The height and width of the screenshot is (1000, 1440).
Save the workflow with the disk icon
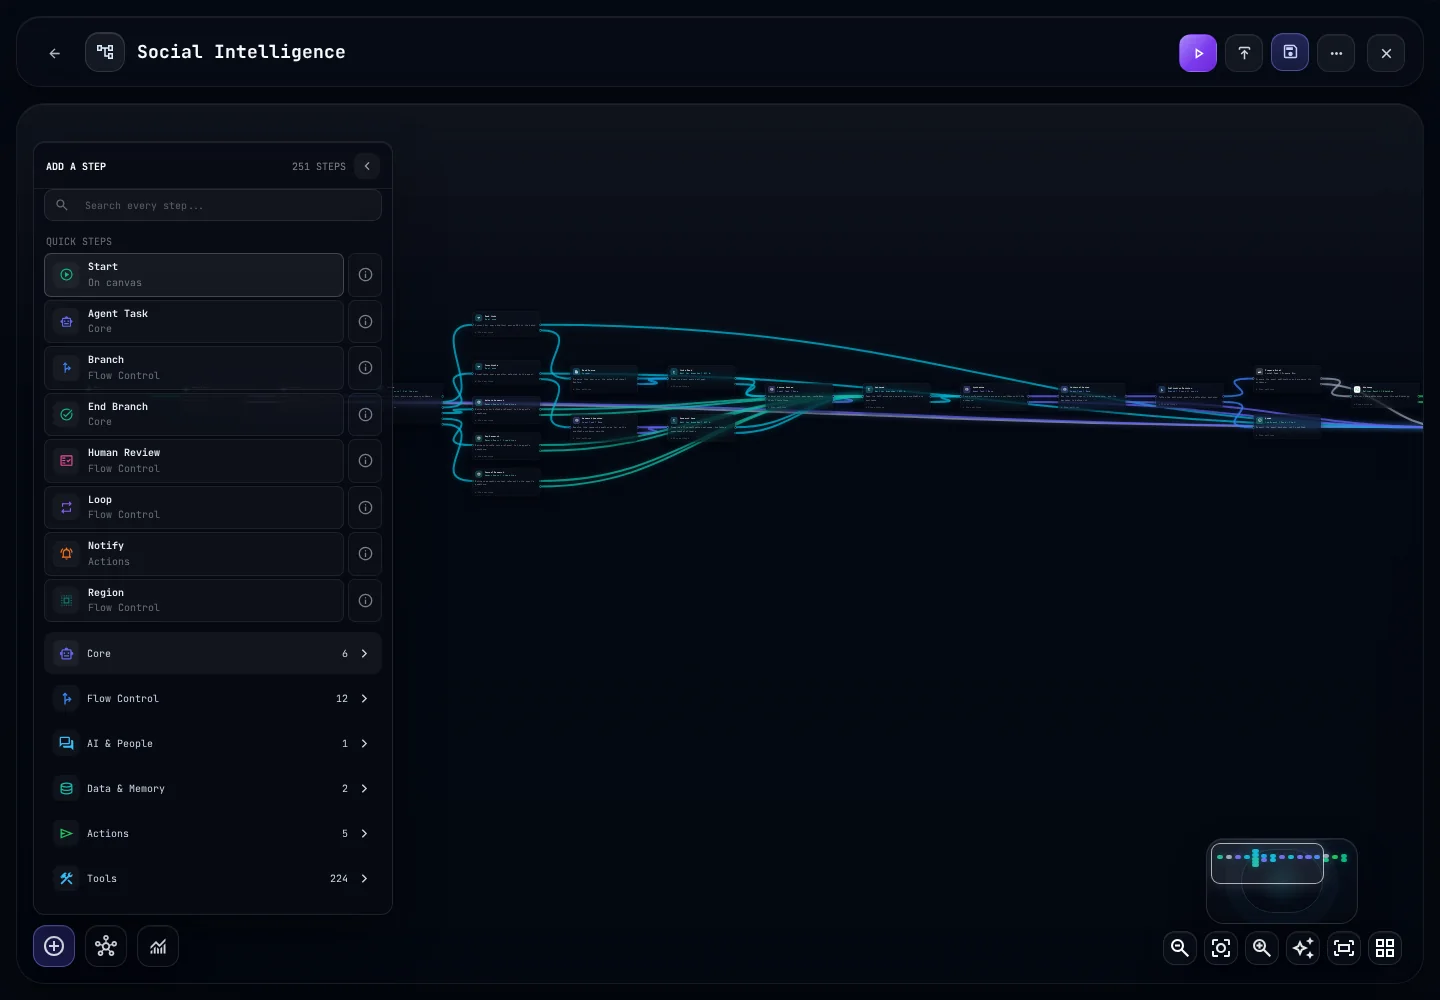[1290, 53]
